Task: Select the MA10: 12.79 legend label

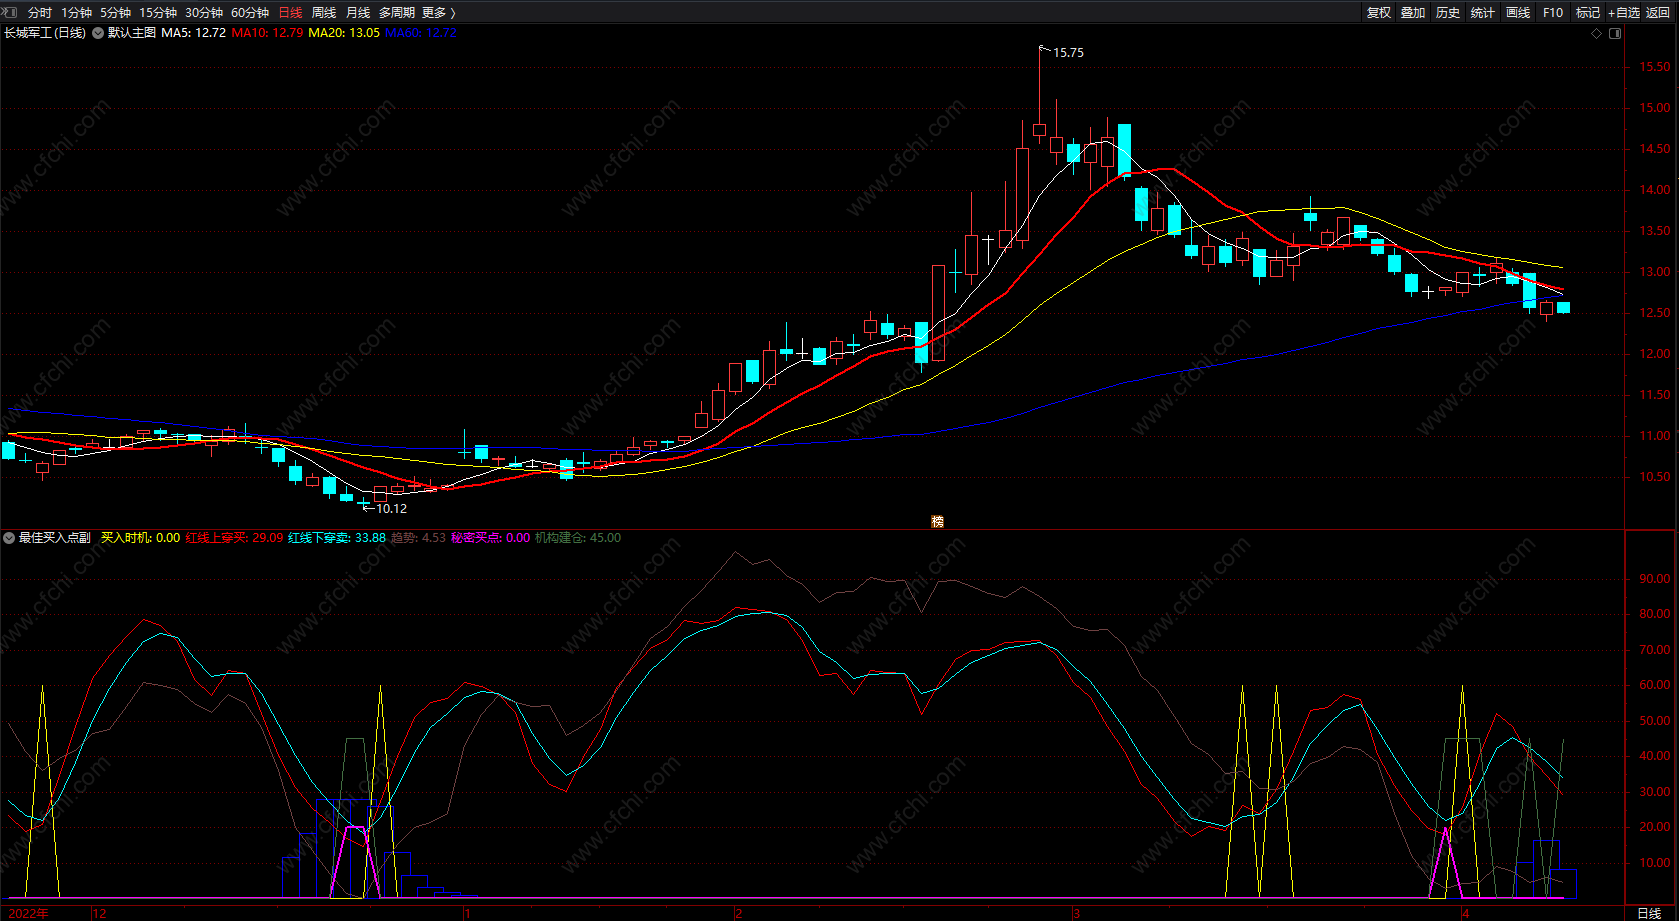Action: pos(267,33)
